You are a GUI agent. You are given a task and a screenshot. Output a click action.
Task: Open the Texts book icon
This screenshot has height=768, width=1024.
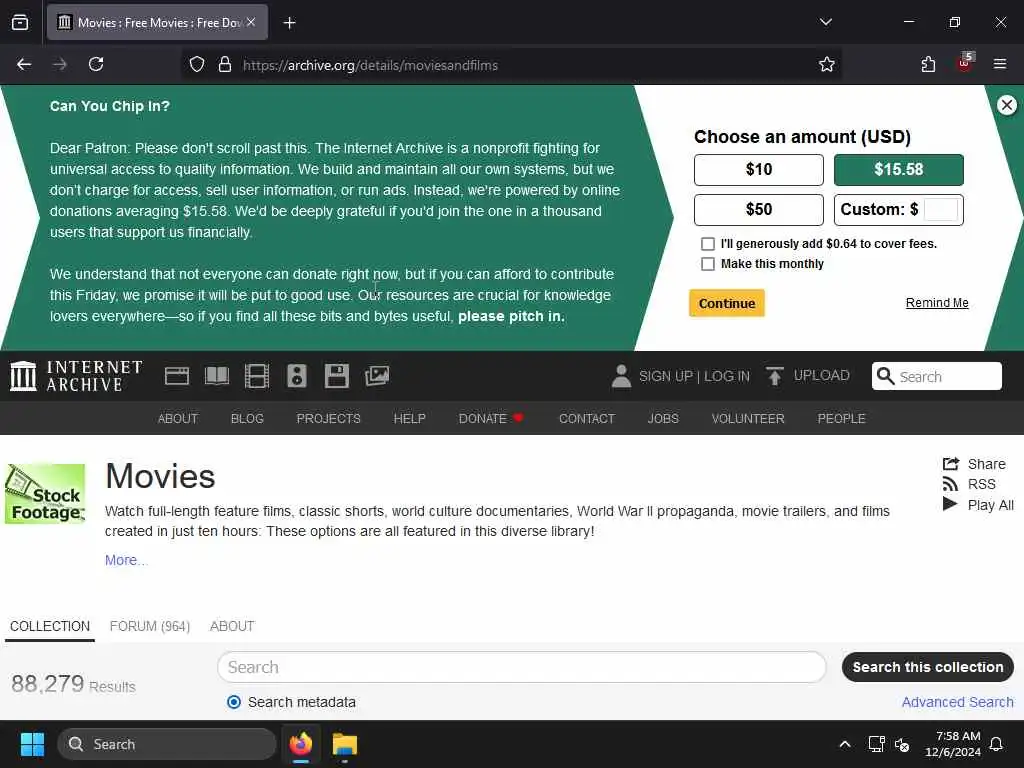tap(217, 376)
